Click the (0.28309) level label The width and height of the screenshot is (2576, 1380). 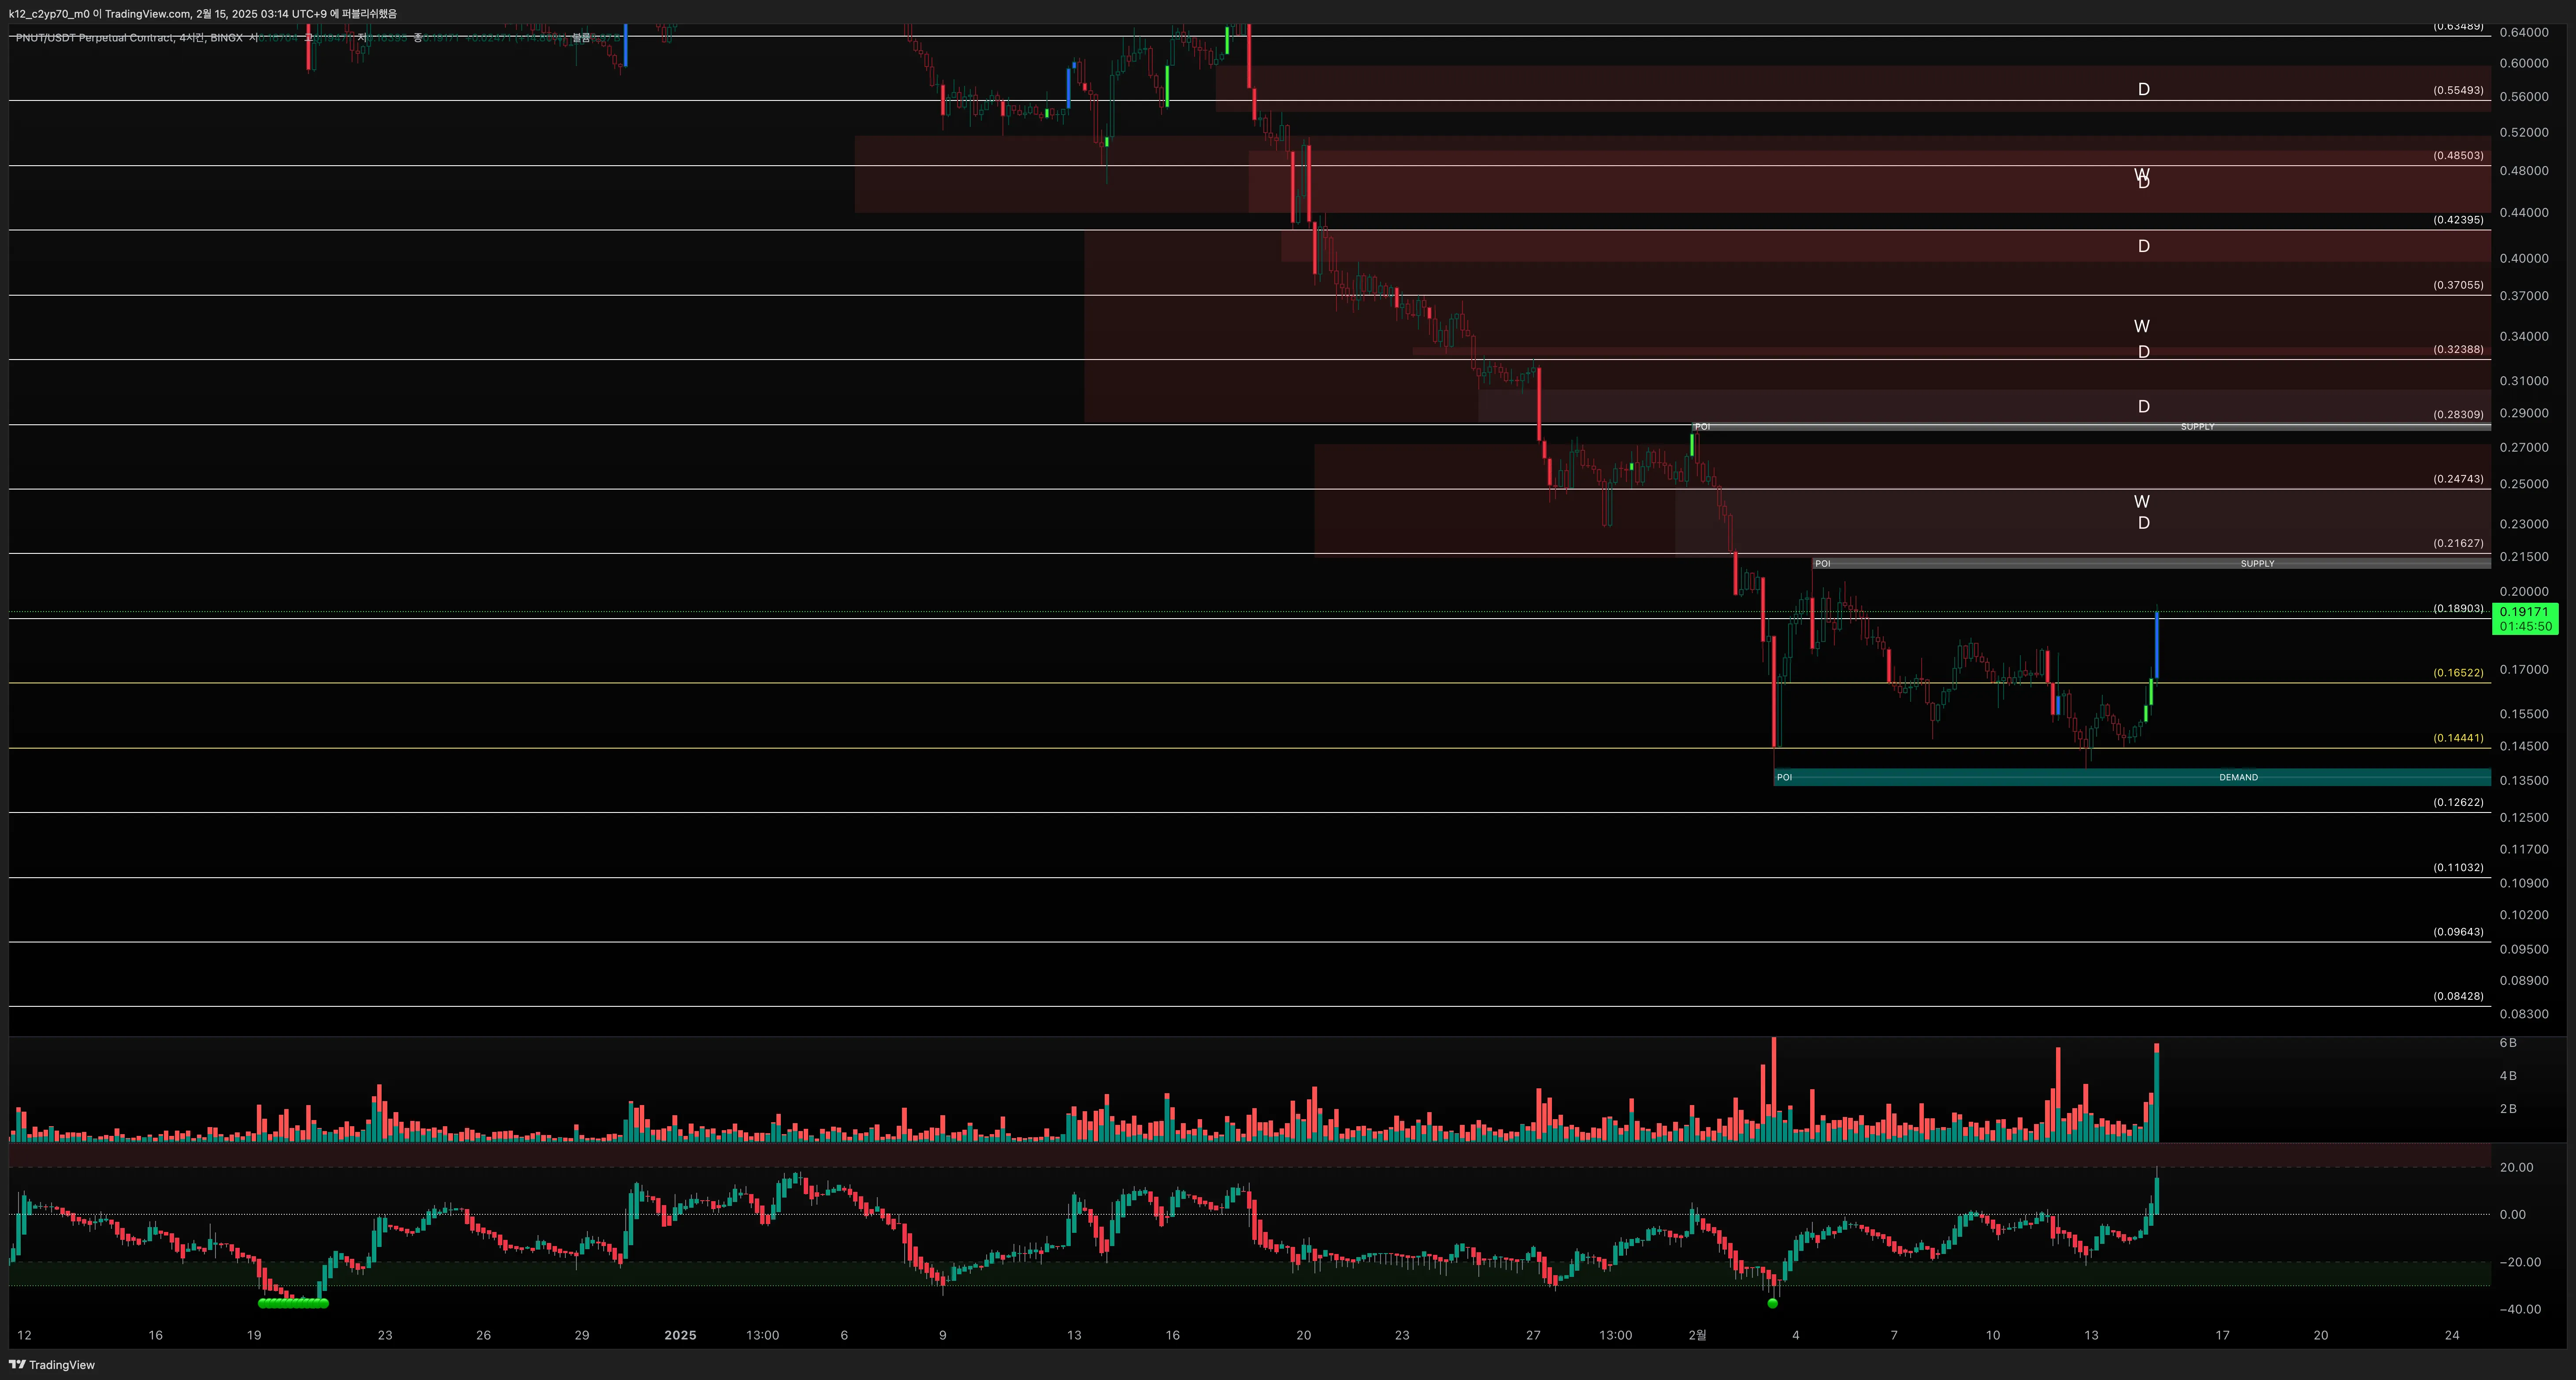coord(2458,415)
